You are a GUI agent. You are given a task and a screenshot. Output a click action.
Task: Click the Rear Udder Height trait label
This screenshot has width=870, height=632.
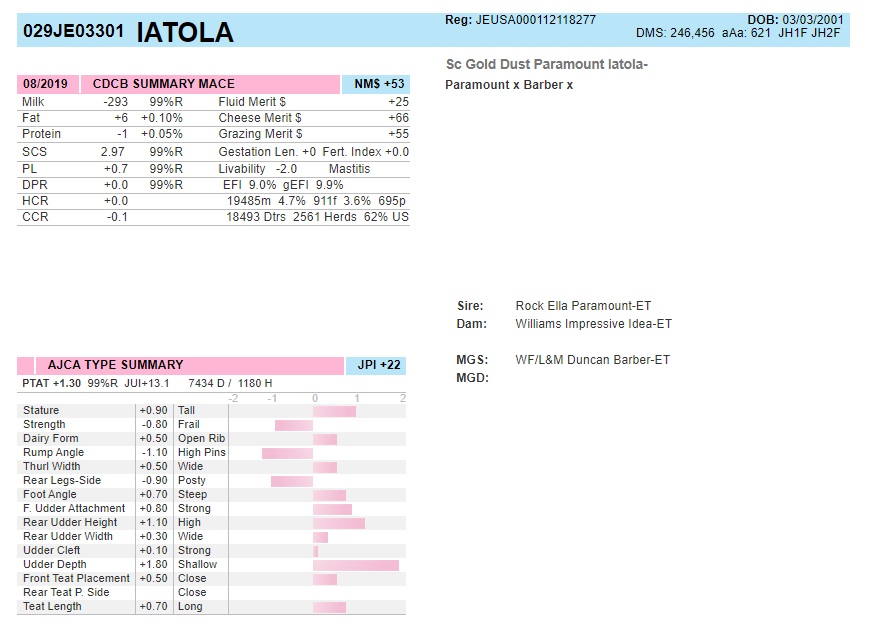[70, 522]
